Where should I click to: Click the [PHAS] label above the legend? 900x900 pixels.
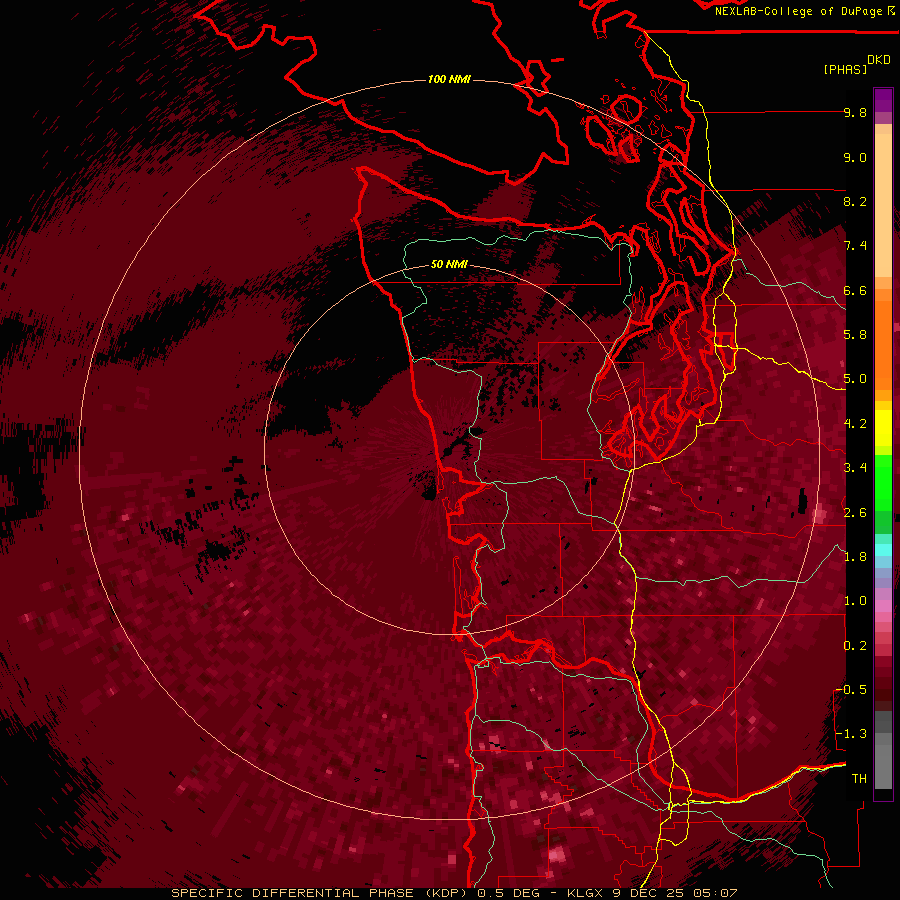pos(845,69)
